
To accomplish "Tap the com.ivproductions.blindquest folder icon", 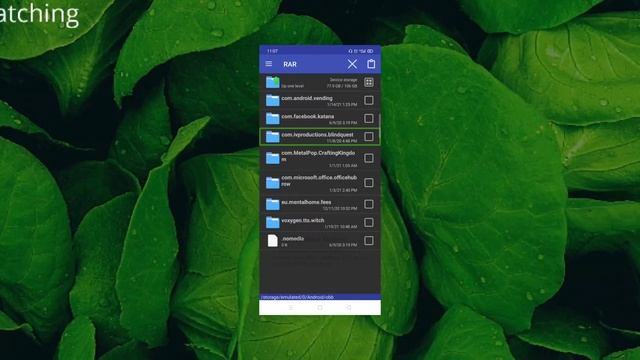I will (x=273, y=137).
